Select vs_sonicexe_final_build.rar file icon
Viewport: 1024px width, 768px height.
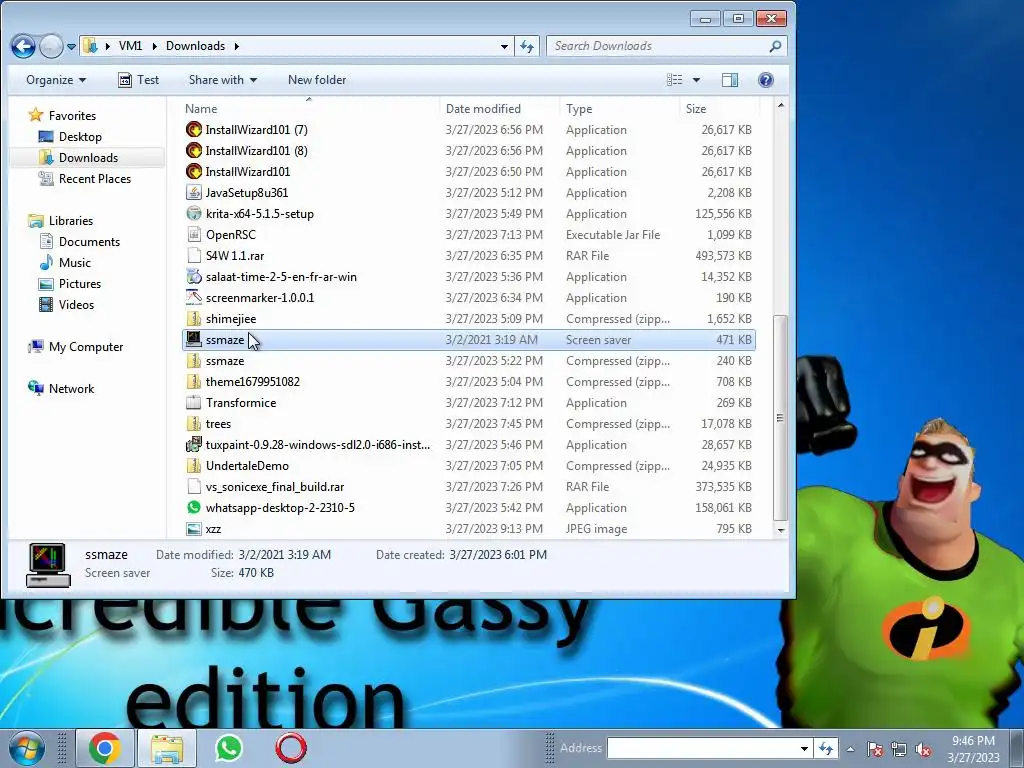click(194, 487)
